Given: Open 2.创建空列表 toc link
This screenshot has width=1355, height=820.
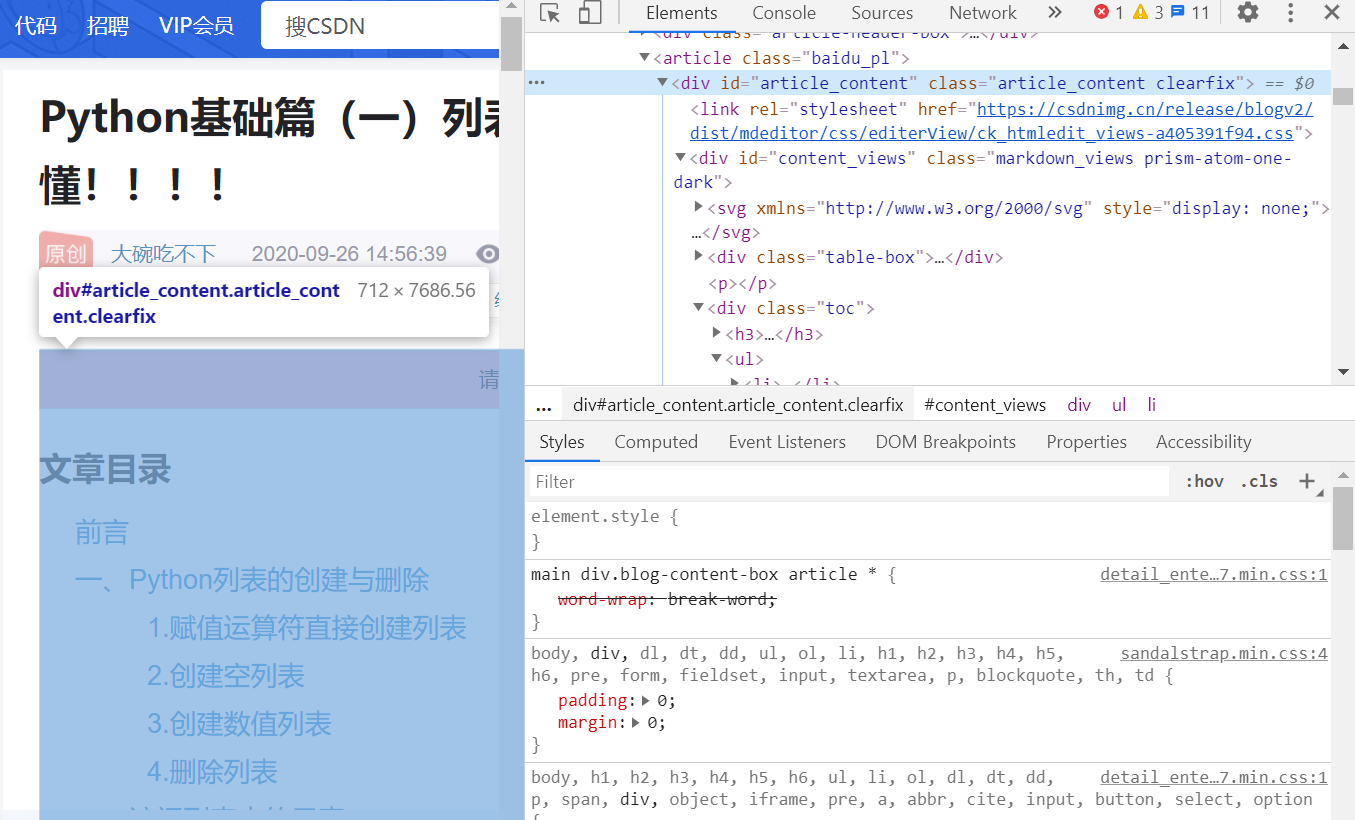Looking at the screenshot, I should [226, 676].
